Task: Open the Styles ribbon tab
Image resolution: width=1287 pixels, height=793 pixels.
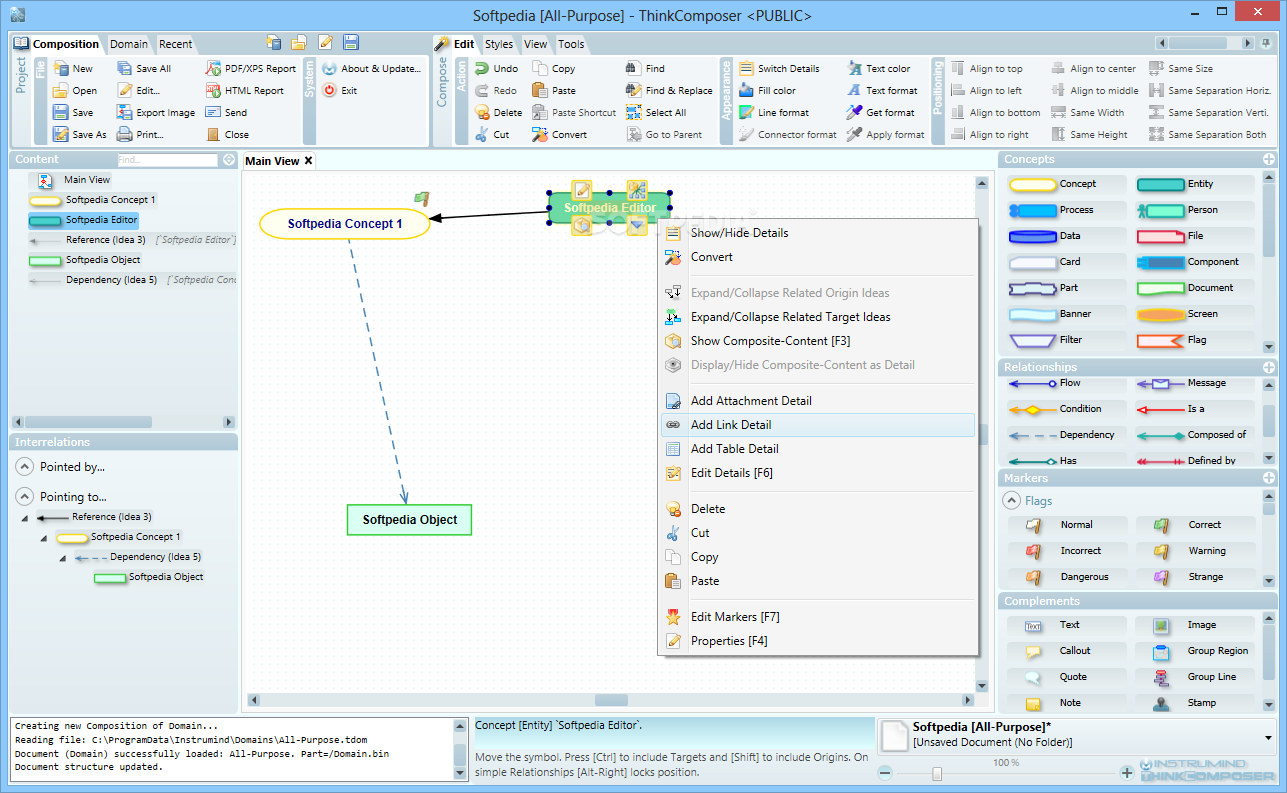Action: (499, 44)
